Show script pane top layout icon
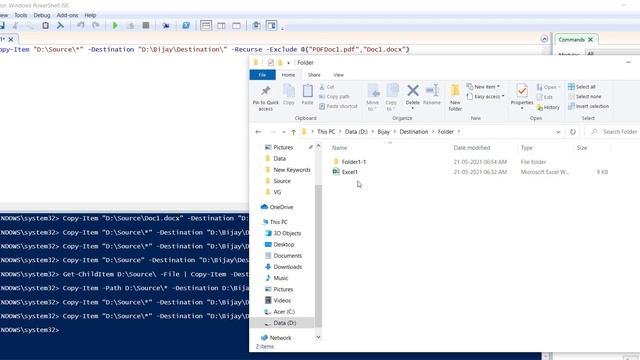The width and height of the screenshot is (640, 360). (x=206, y=25)
